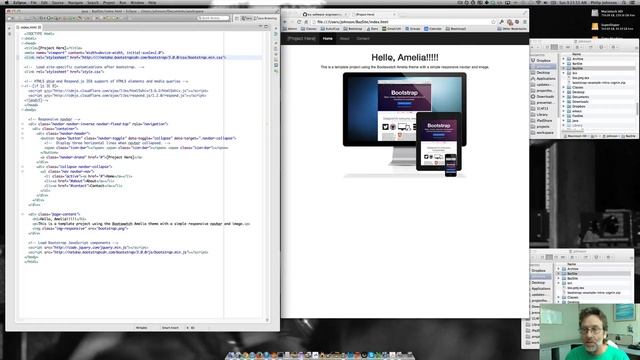This screenshot has width=640, height=360.
Task: Minimize the Eclipse editor area
Action: point(260,27)
